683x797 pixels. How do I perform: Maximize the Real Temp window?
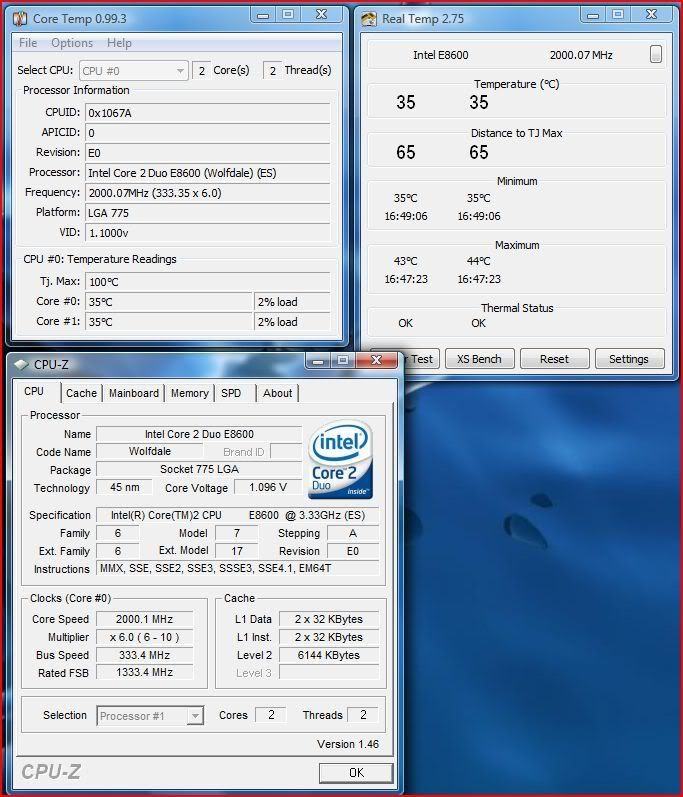click(617, 15)
